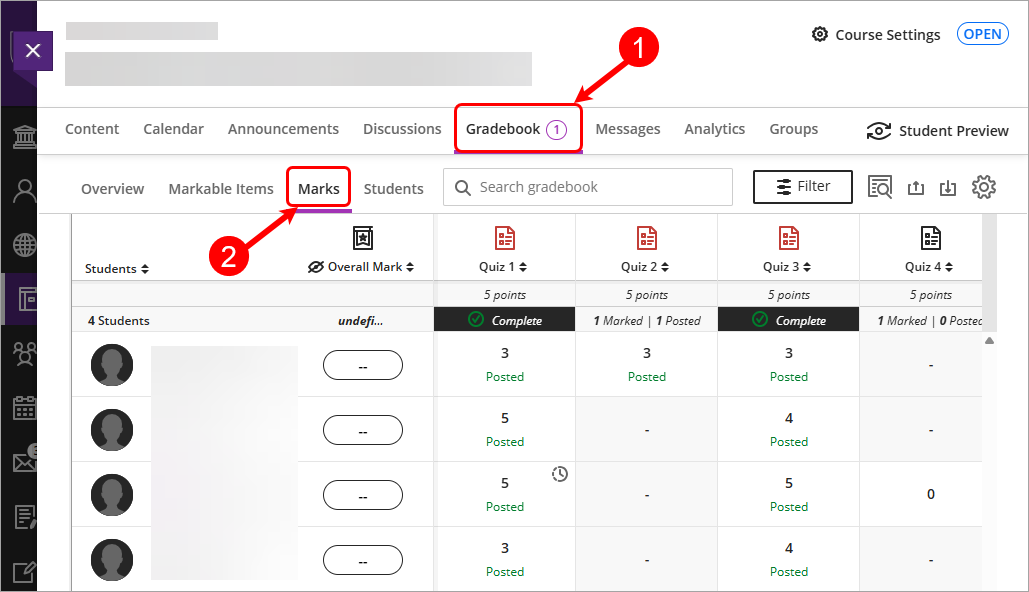1029x592 pixels.
Task: Click fourth student's overall mark pill
Action: tap(363, 560)
